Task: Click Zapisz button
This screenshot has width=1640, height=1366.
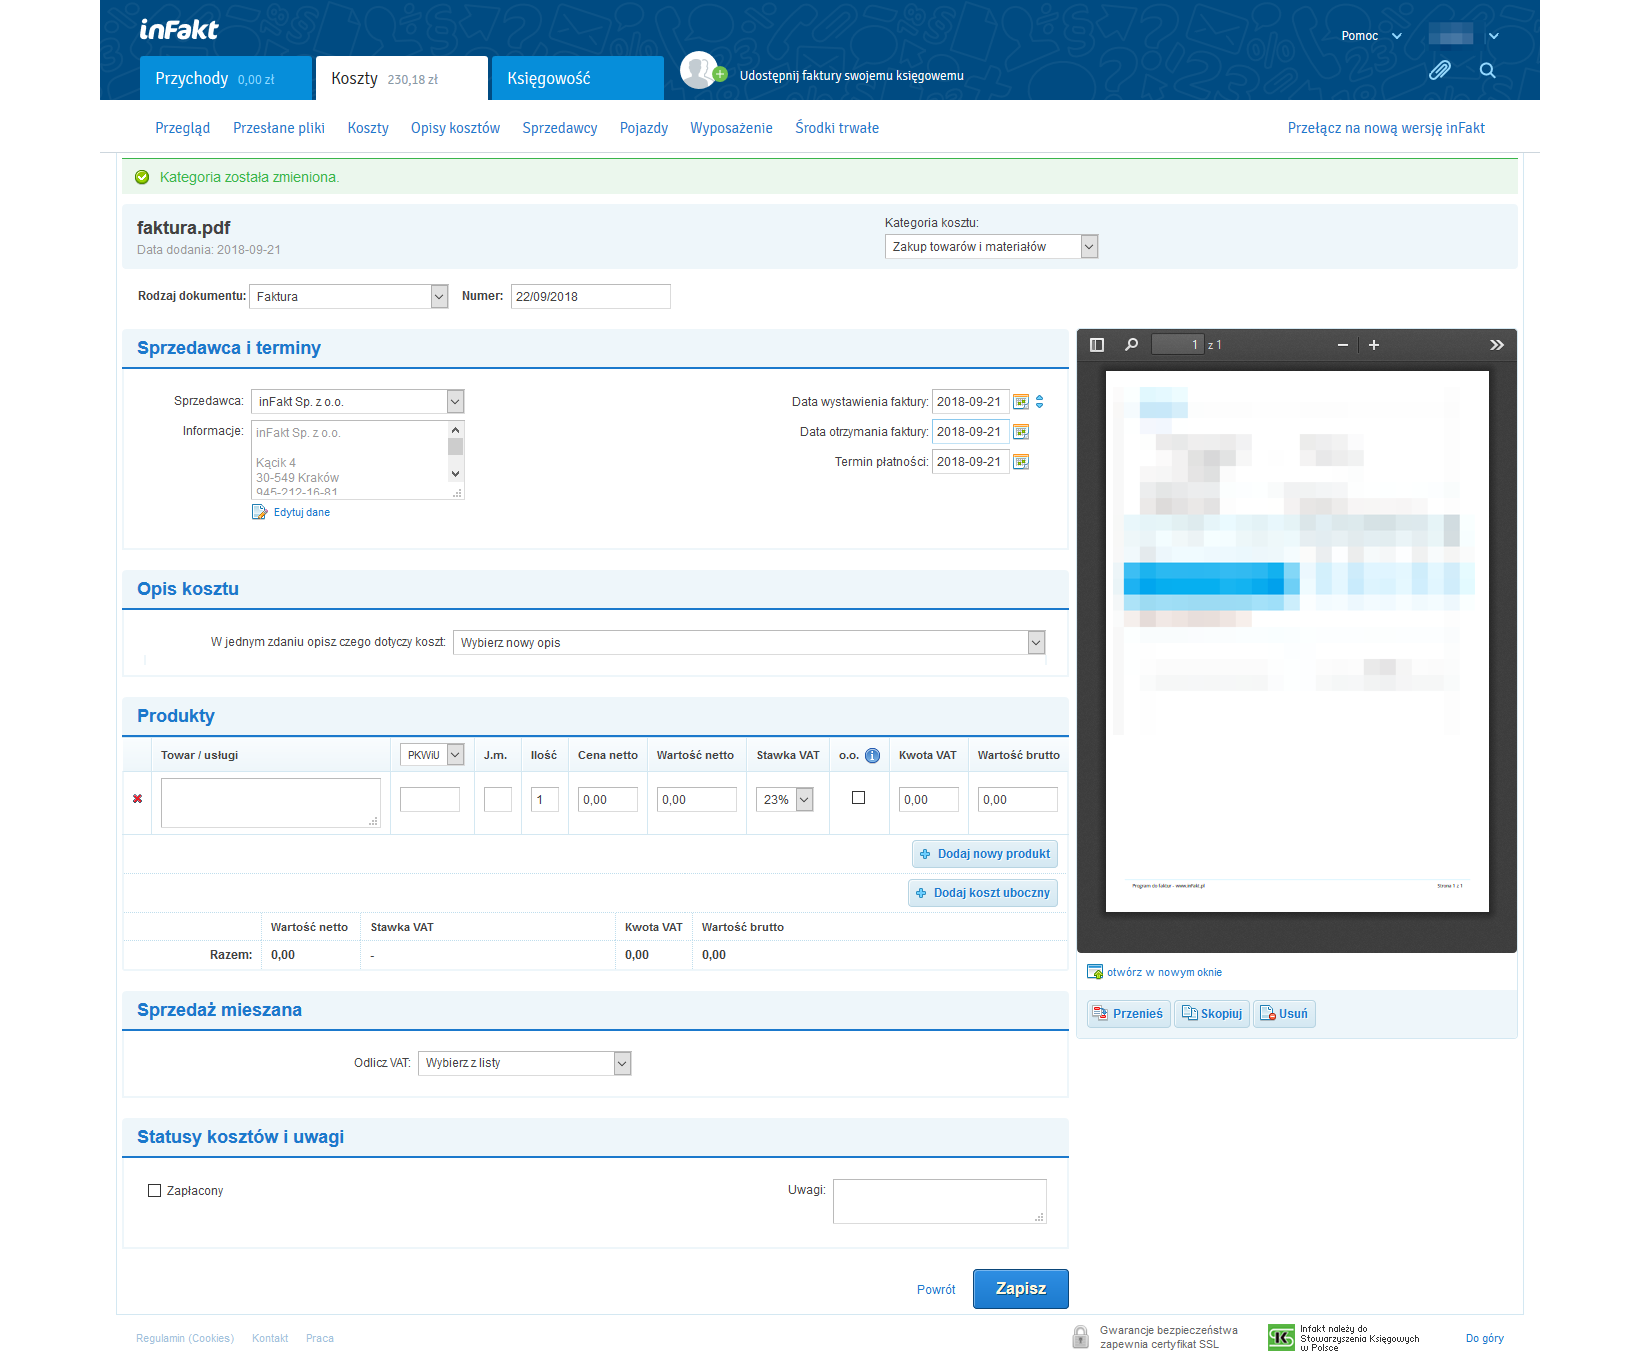Action: click(x=1021, y=1289)
